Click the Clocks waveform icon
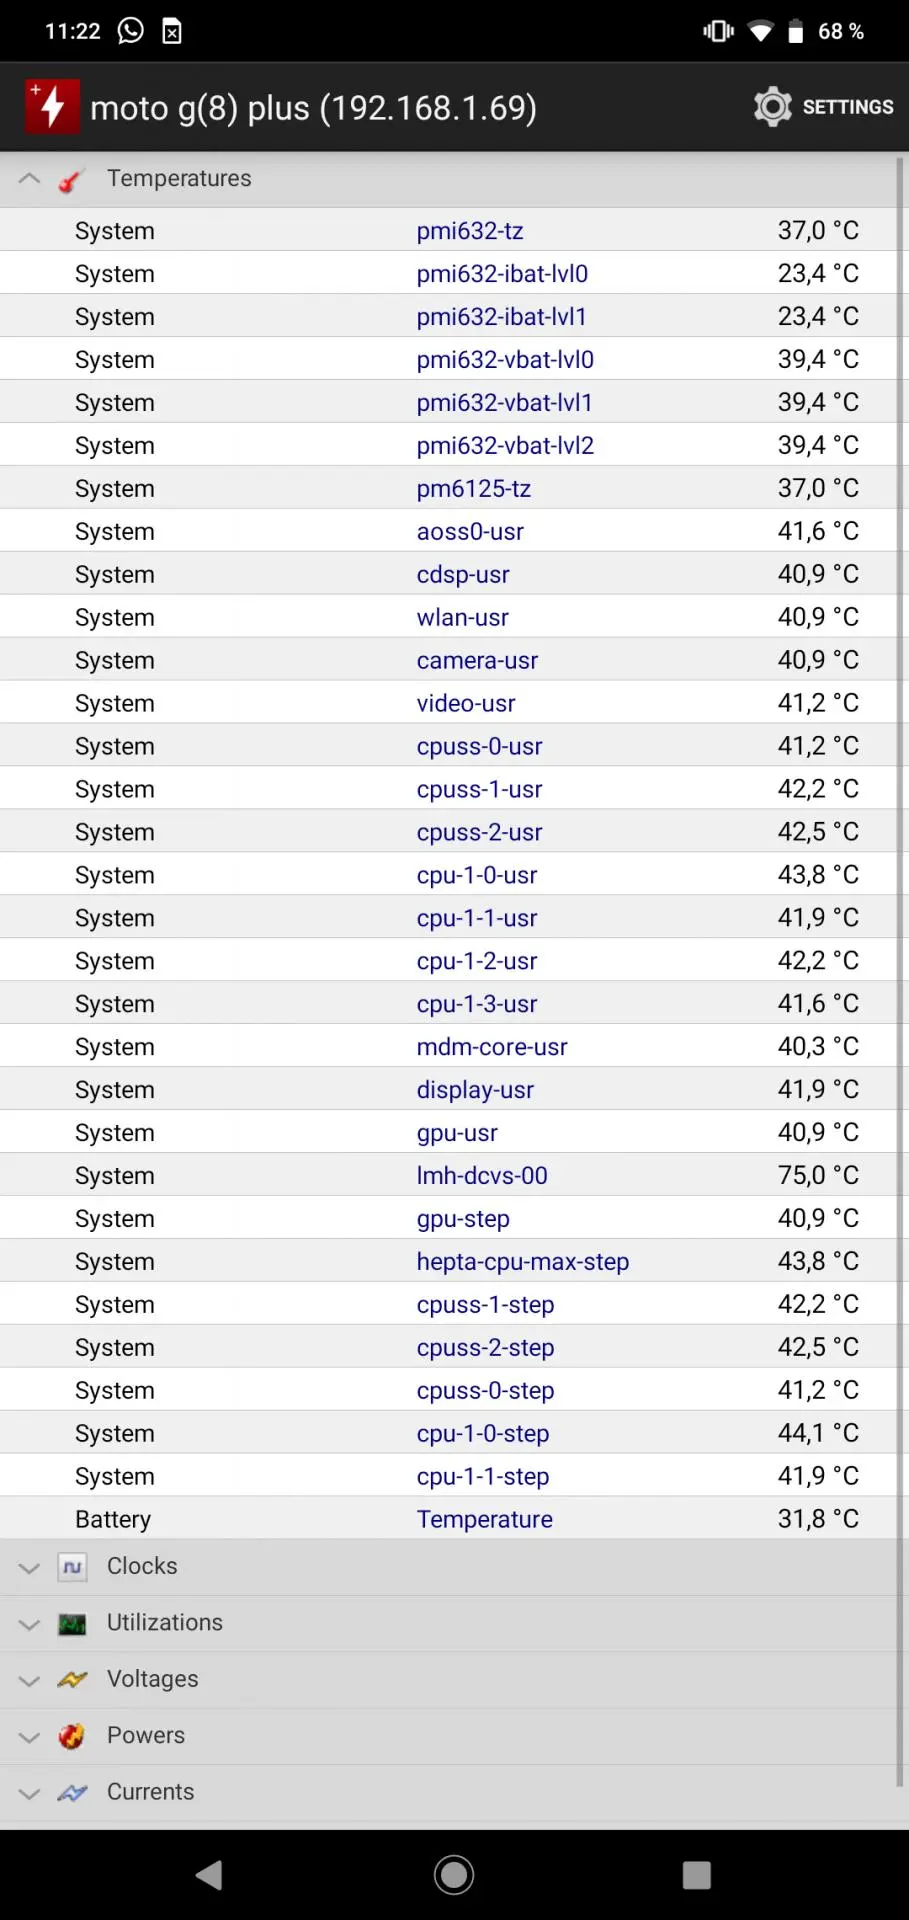This screenshot has height=1920, width=909. tap(72, 1567)
